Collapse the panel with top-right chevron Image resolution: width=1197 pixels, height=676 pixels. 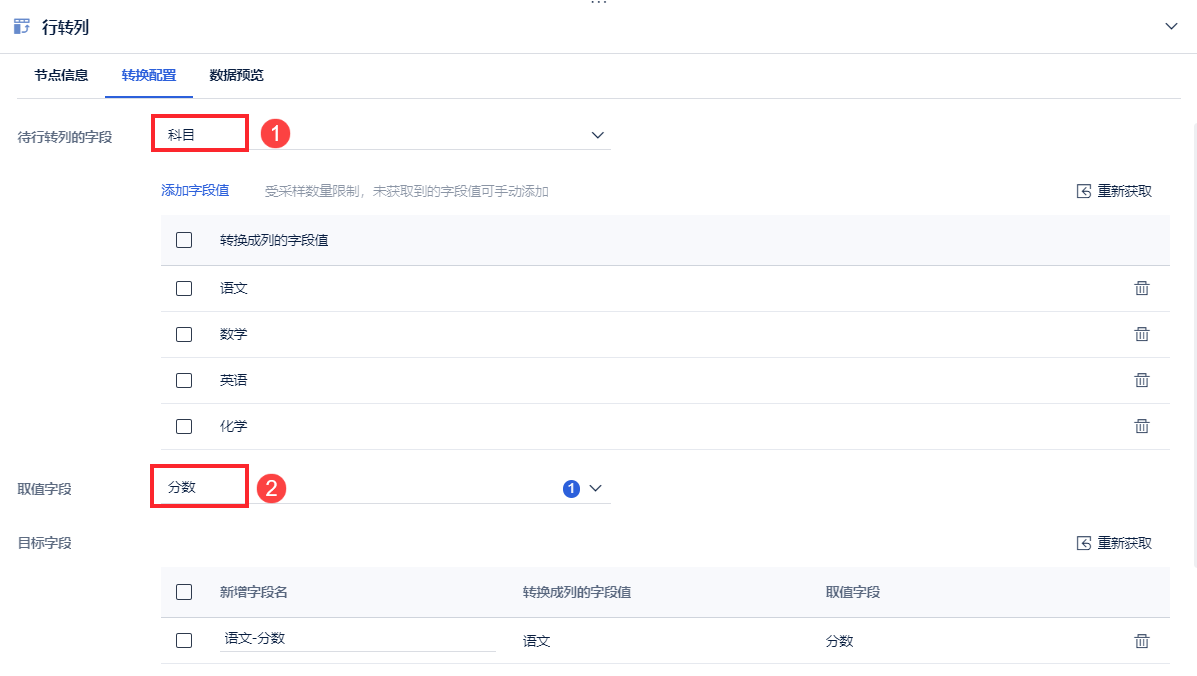(1171, 27)
